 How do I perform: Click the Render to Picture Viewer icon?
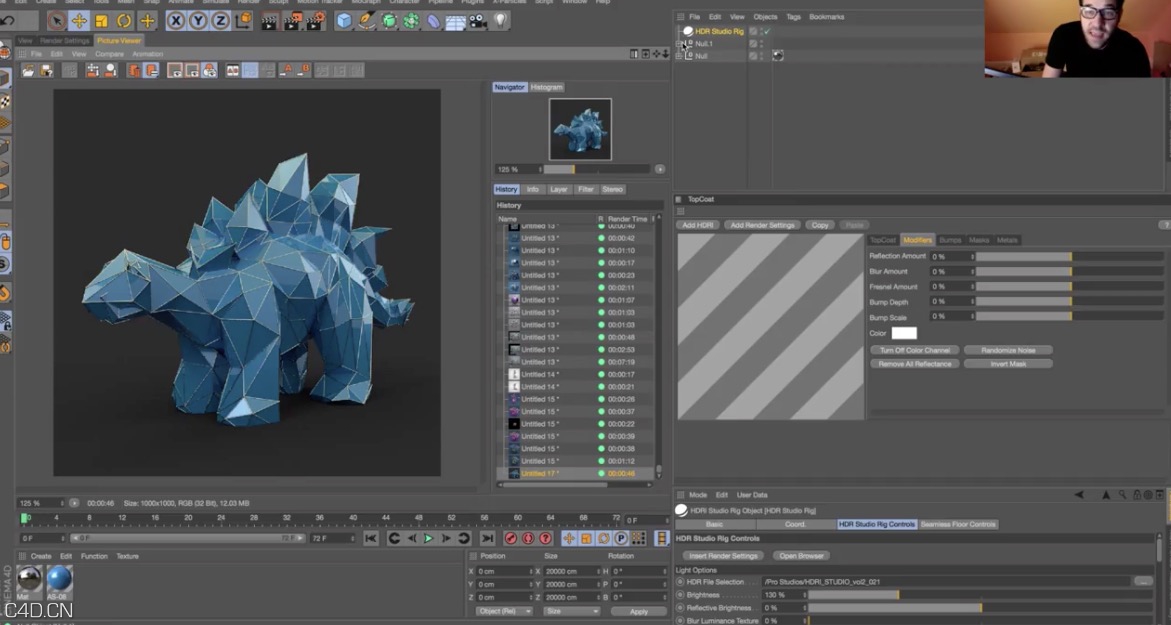(x=290, y=20)
